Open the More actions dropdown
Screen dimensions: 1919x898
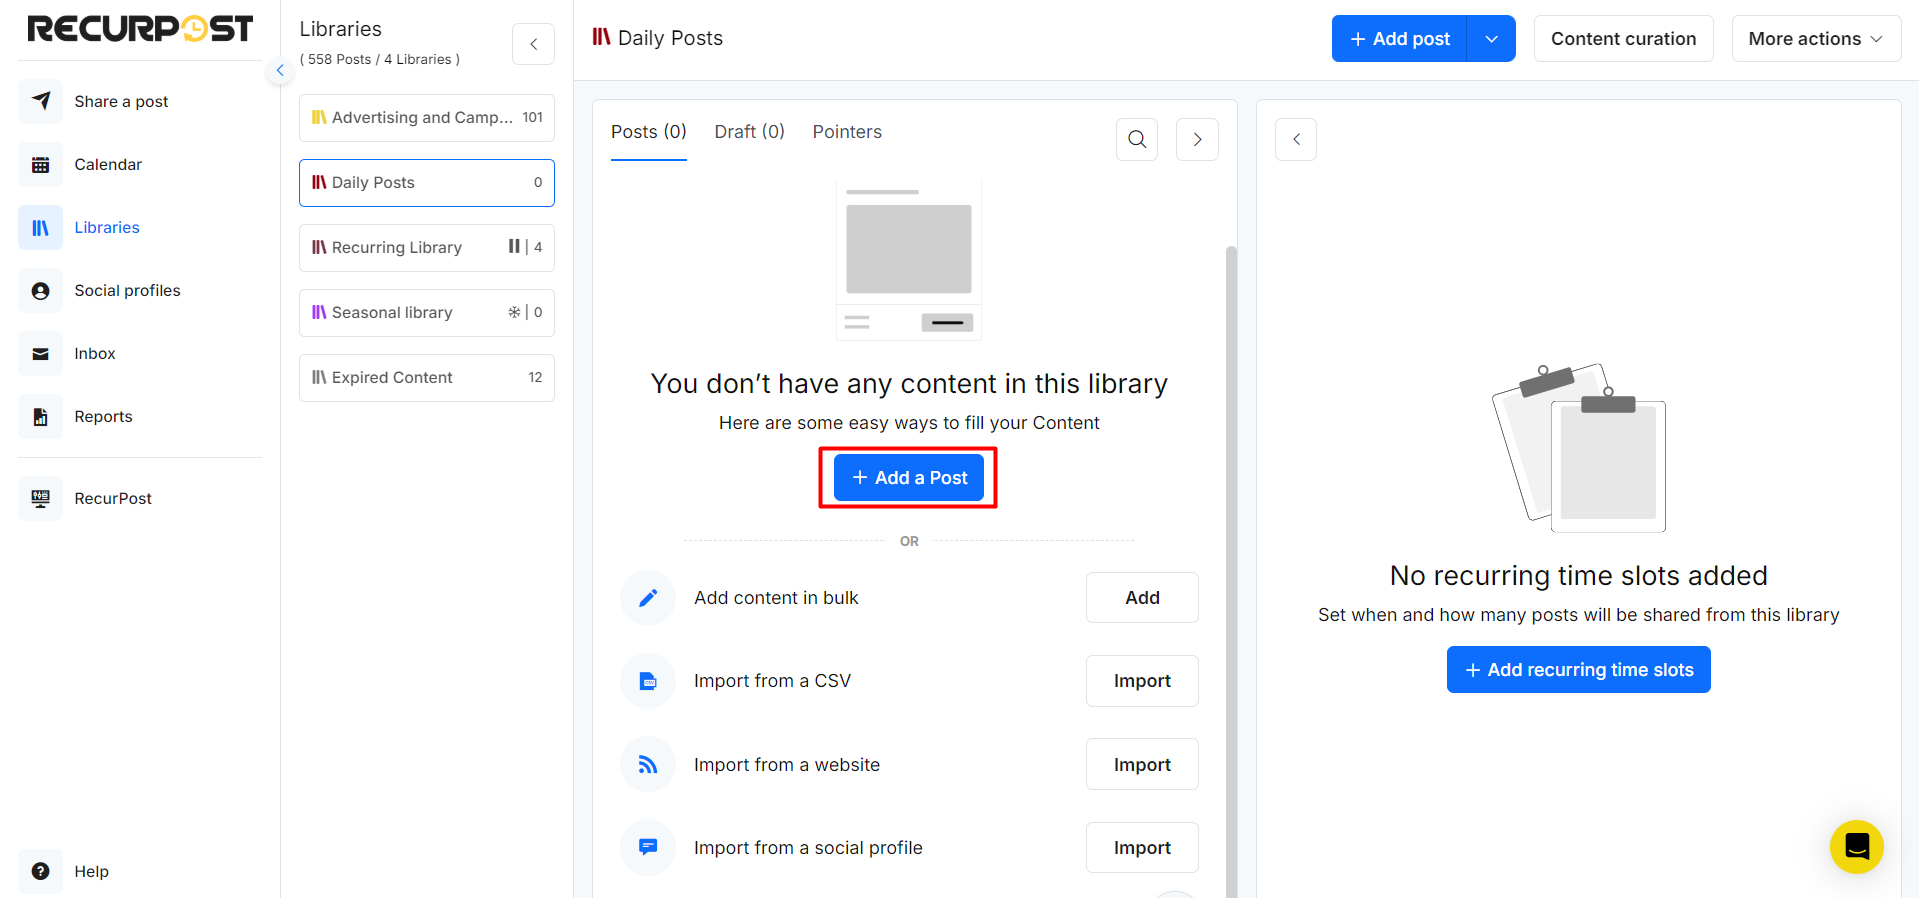pos(1816,38)
